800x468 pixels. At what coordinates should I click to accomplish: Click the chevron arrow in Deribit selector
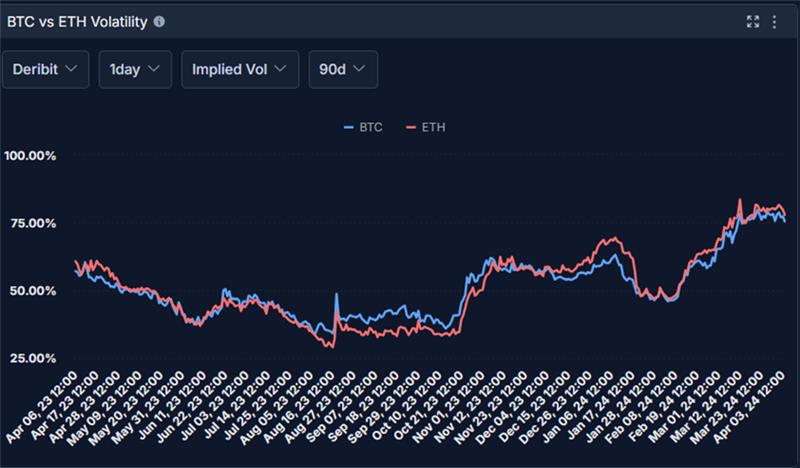coord(71,68)
